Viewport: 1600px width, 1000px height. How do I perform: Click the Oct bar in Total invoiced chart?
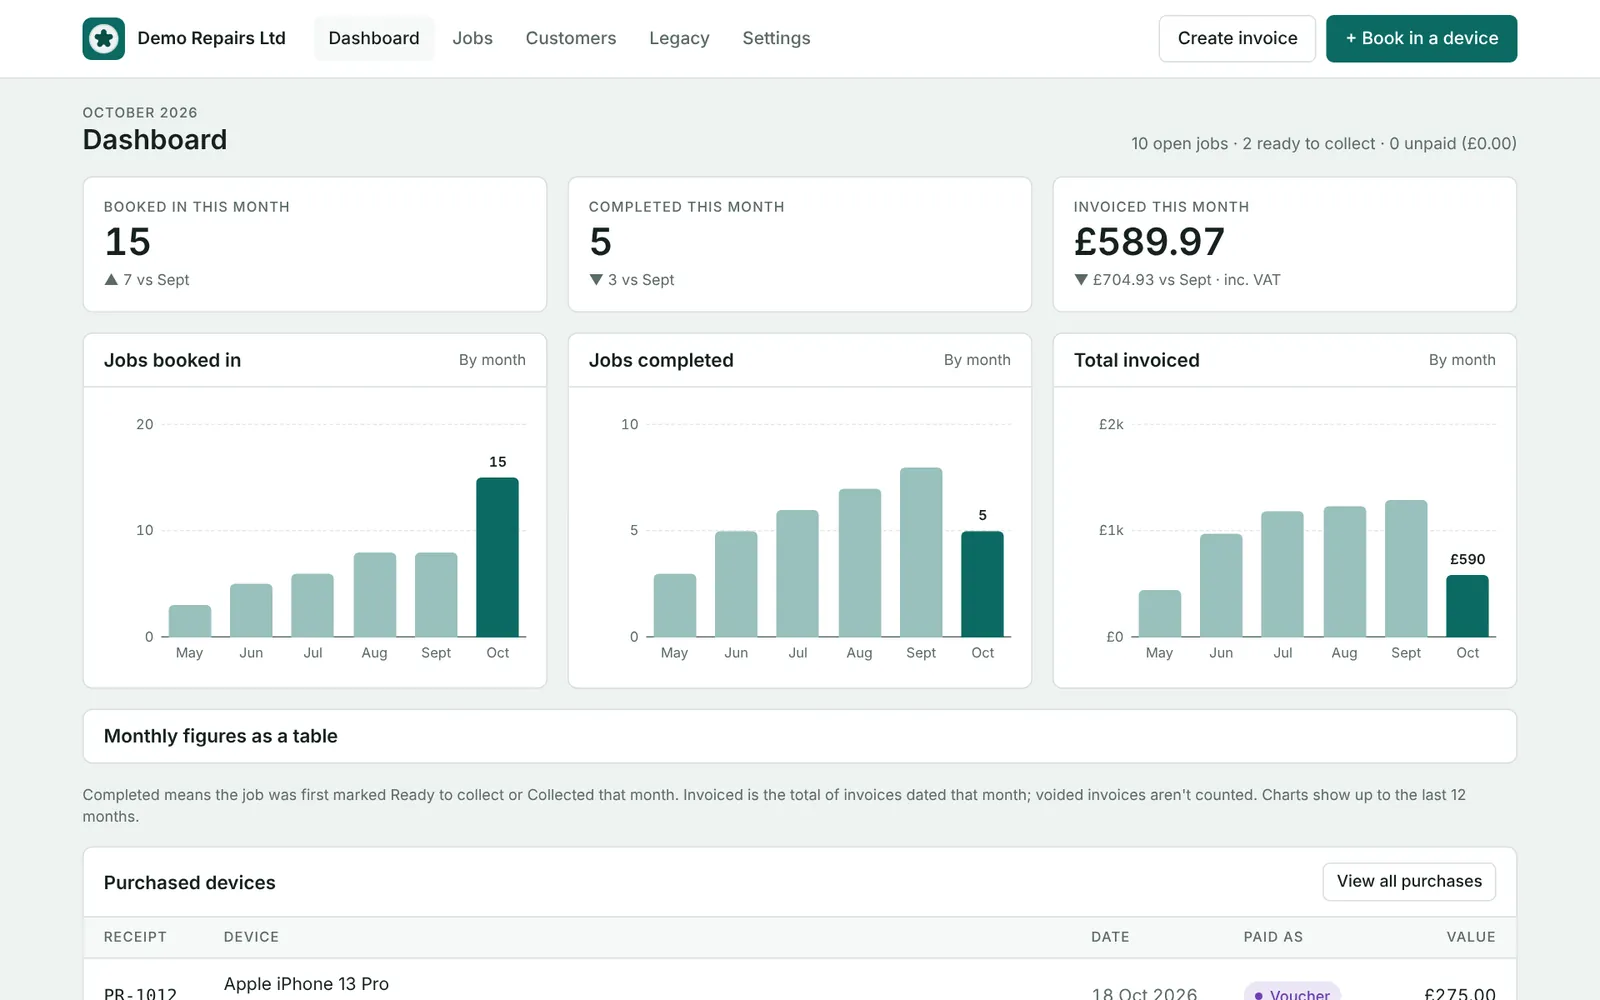click(1467, 606)
